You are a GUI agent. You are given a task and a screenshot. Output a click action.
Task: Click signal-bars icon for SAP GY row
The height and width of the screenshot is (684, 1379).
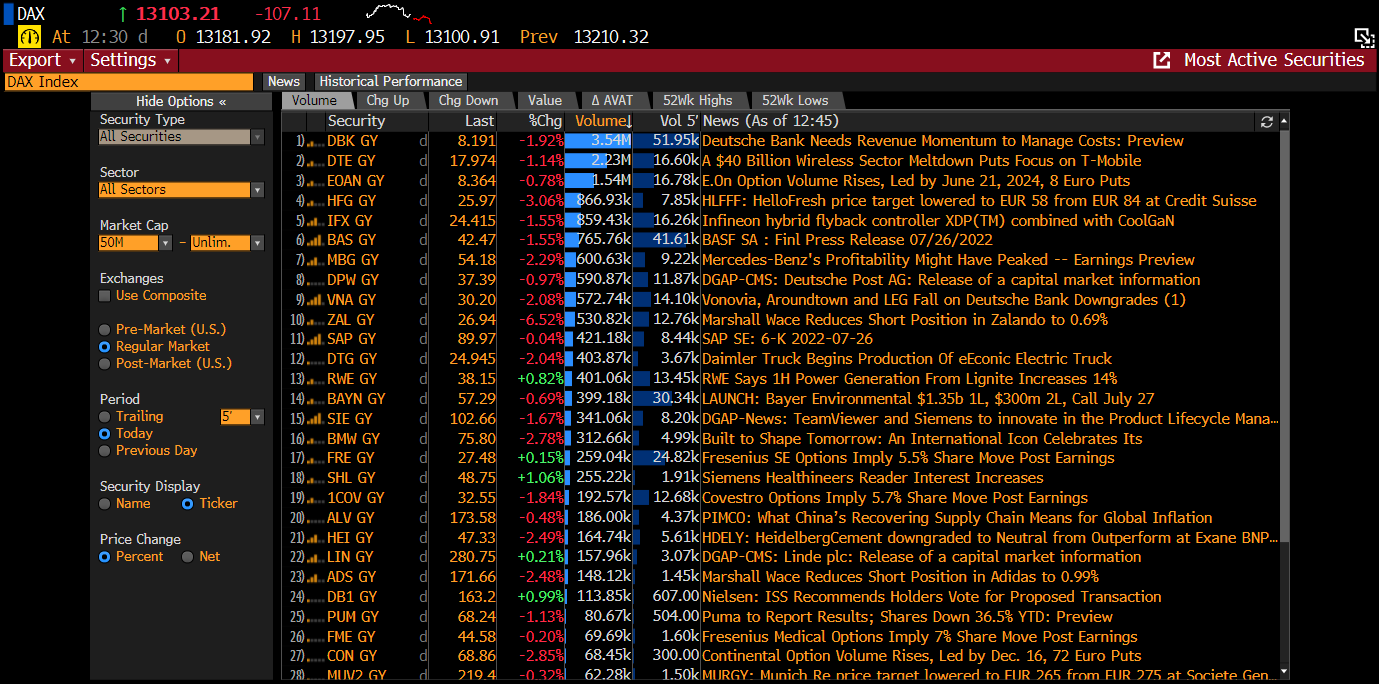(314, 339)
